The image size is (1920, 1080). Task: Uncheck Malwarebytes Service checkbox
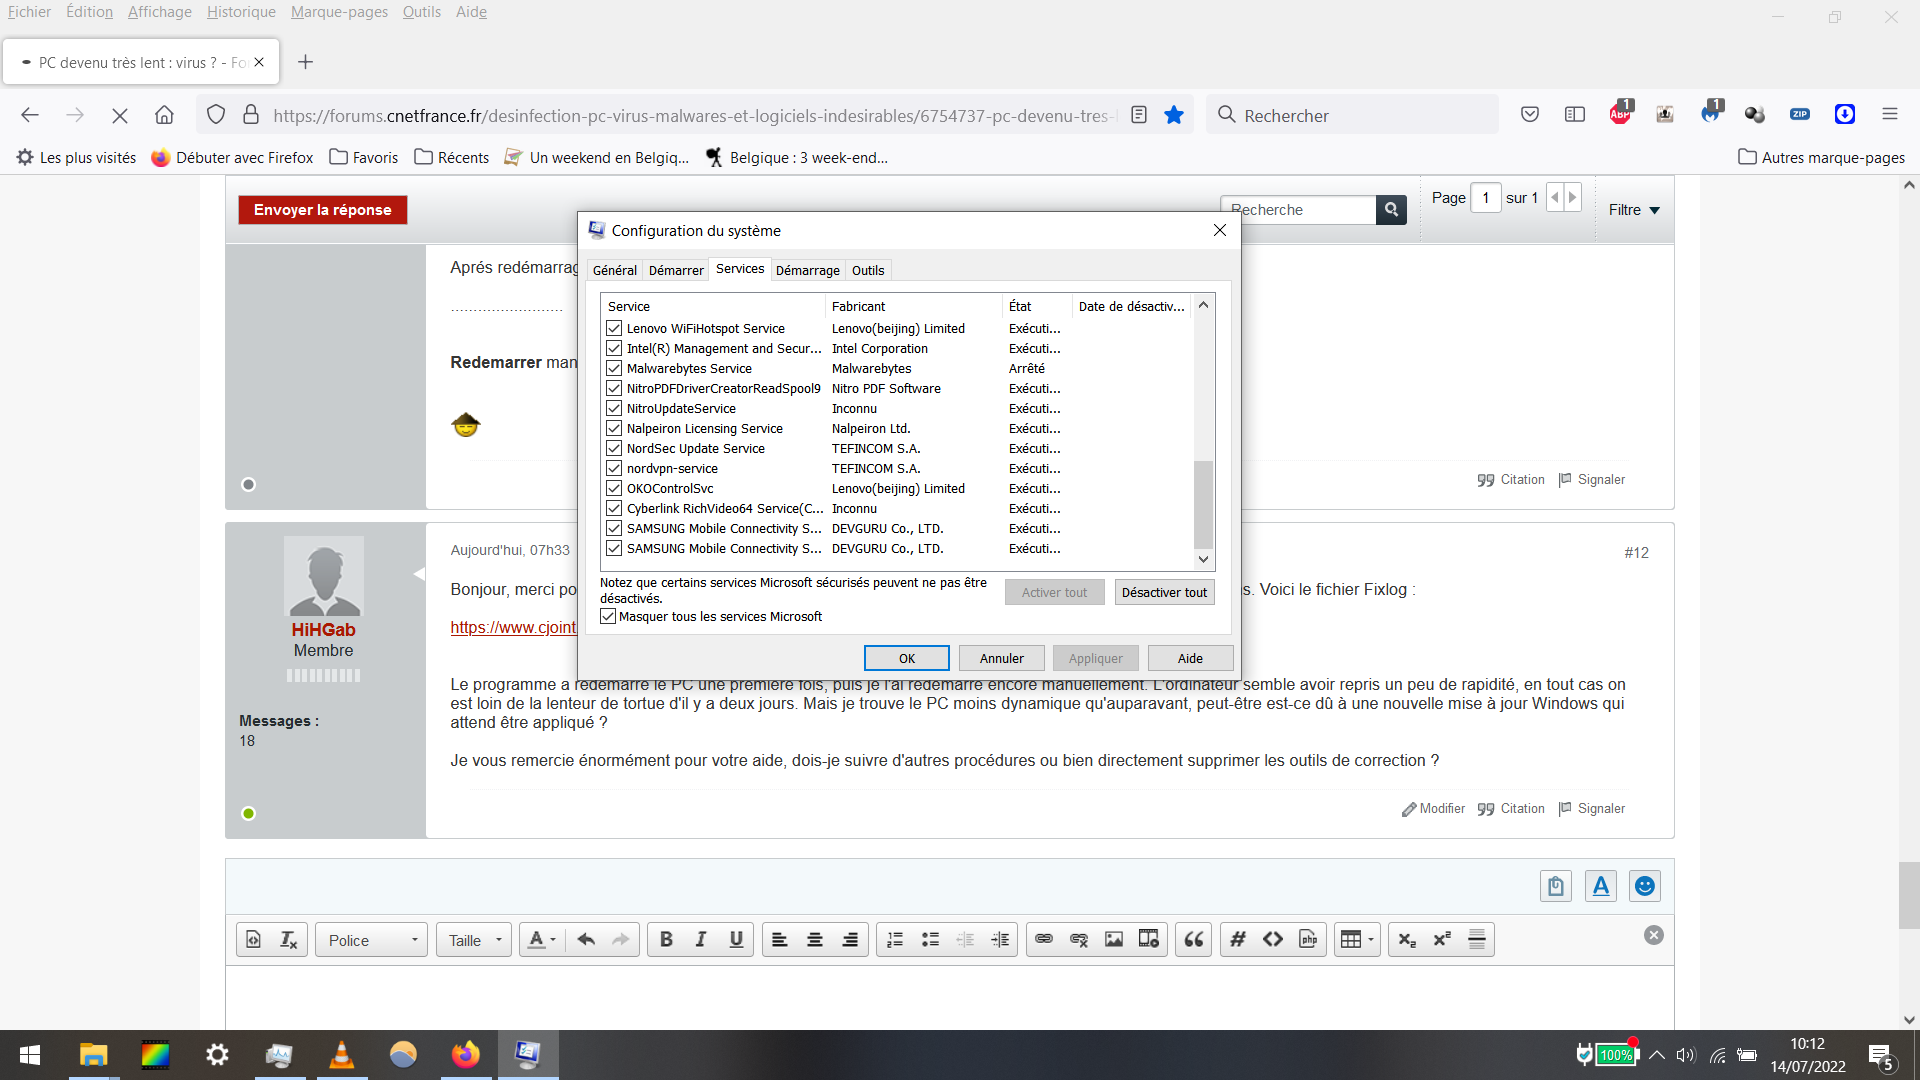point(614,368)
